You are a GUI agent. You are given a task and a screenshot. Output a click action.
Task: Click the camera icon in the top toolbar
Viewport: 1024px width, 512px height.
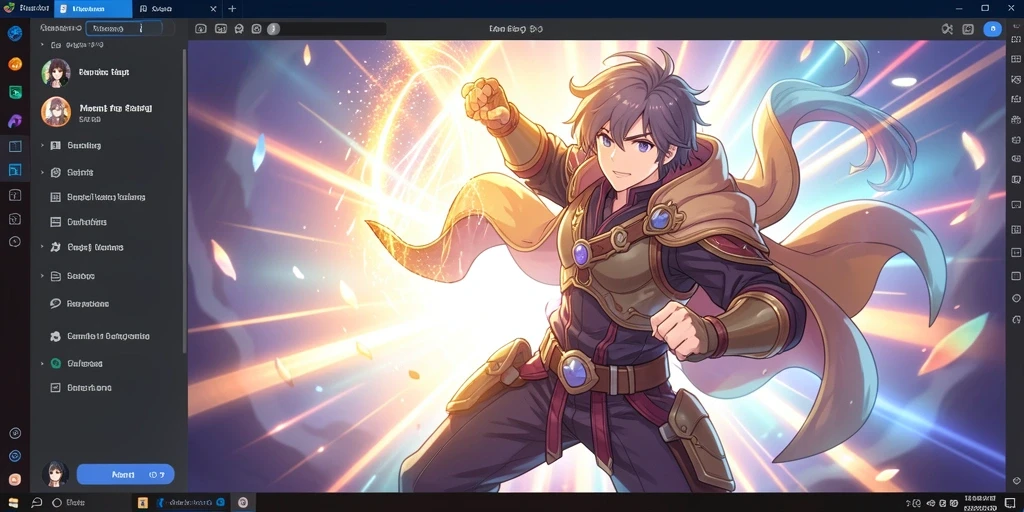pos(257,29)
